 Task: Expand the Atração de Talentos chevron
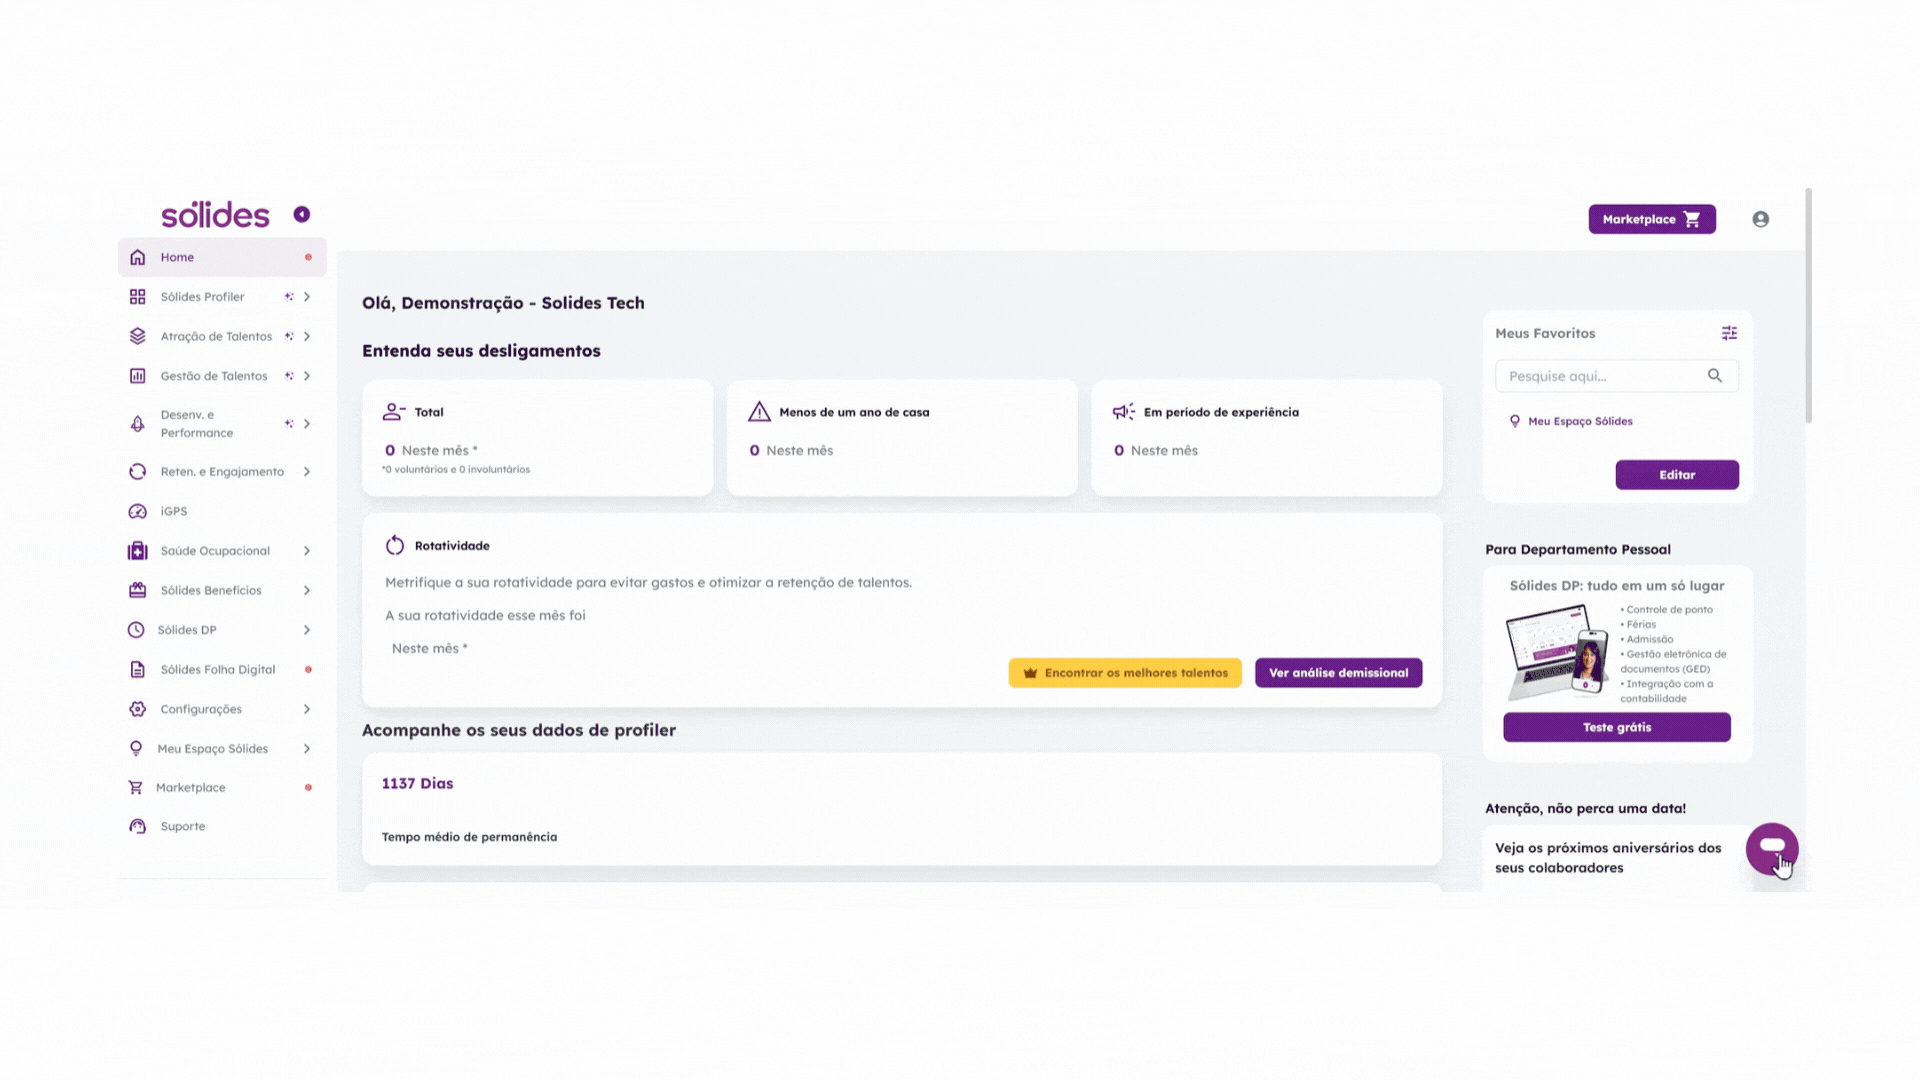307,336
